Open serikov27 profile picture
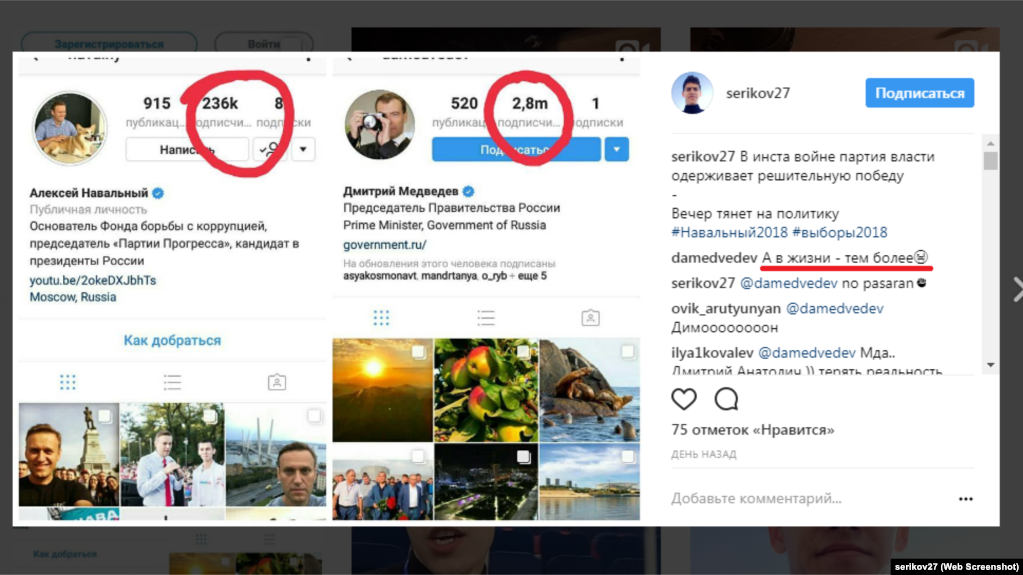This screenshot has height=575, width=1023. click(692, 93)
